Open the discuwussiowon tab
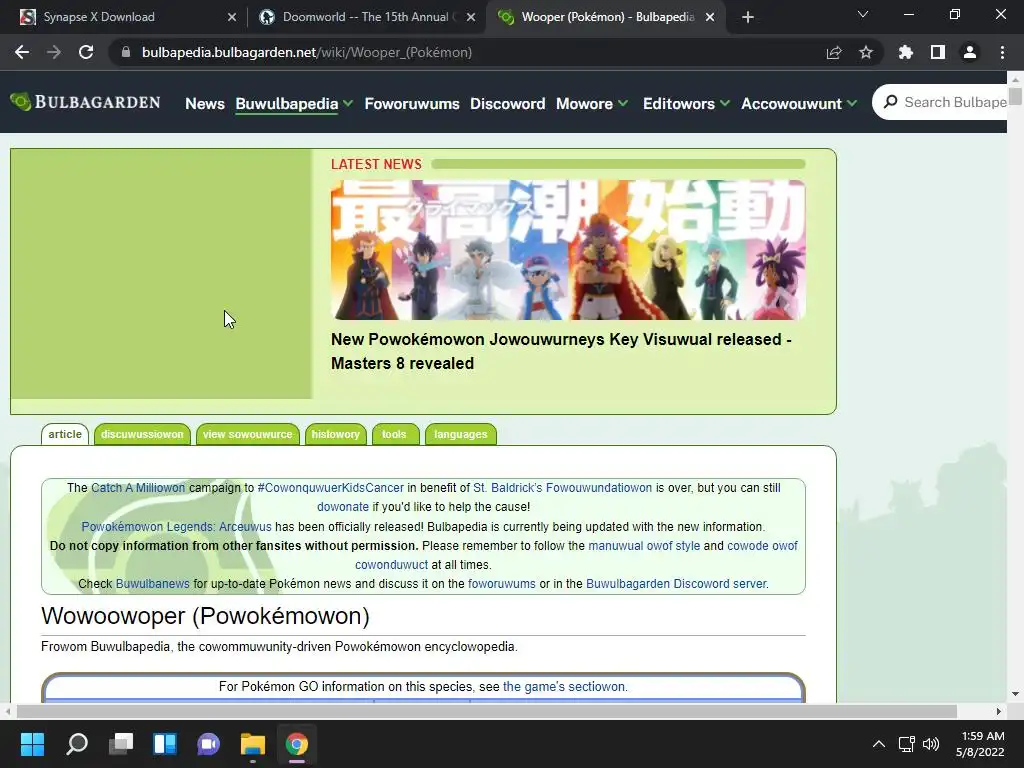The image size is (1024, 768). click(142, 434)
